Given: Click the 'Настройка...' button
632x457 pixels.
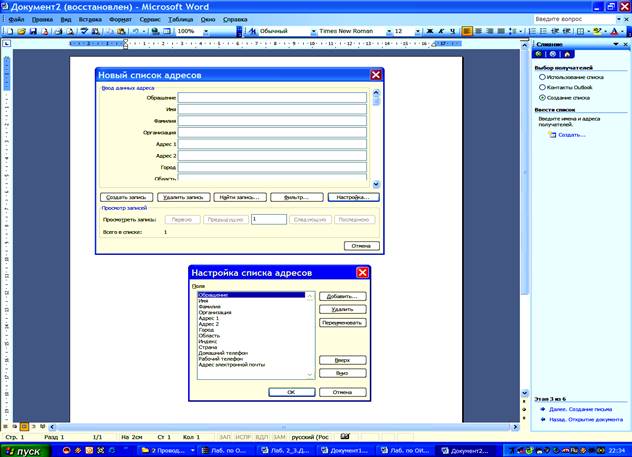Looking at the screenshot, I should [353, 197].
